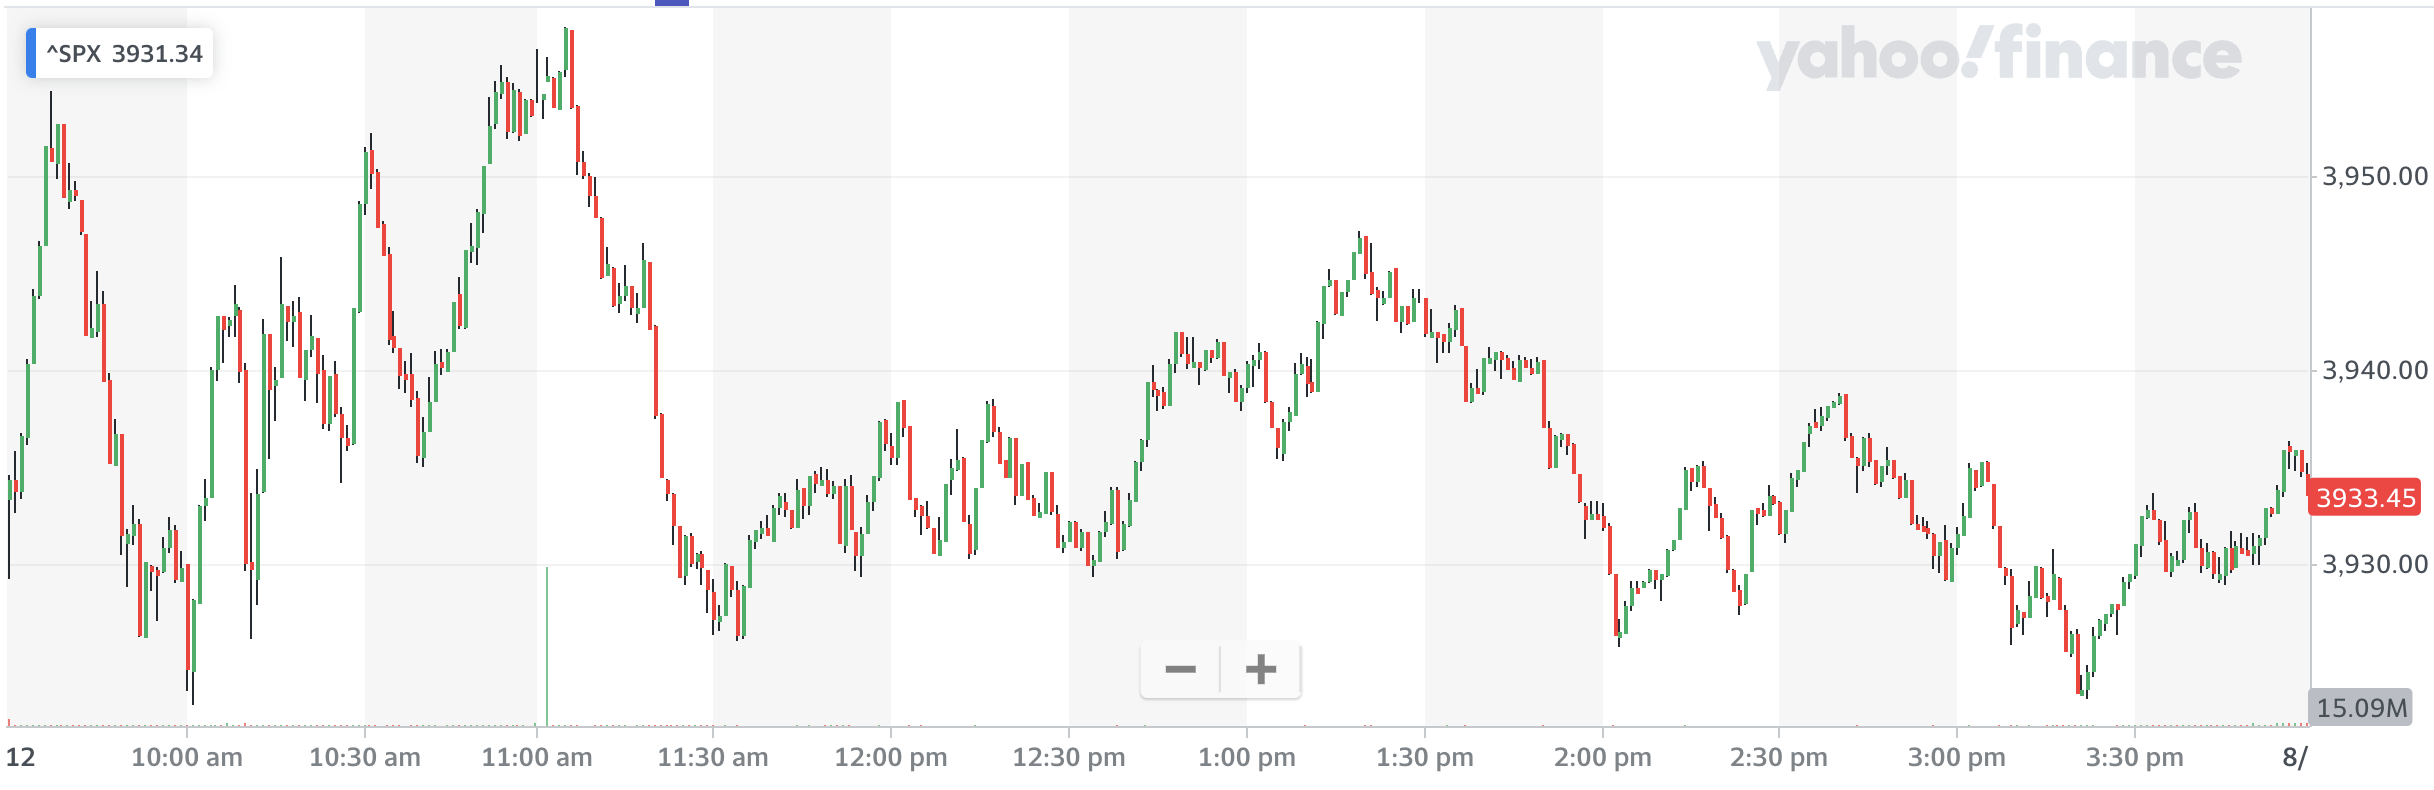Click the gray 15.09M volume tag
This screenshot has width=2434, height=790.
click(2361, 708)
